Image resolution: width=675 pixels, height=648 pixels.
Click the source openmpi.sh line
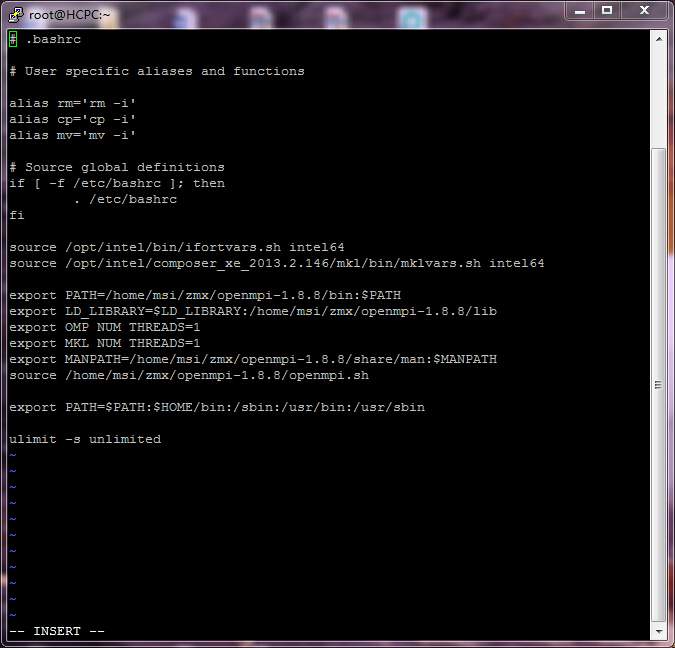189,375
